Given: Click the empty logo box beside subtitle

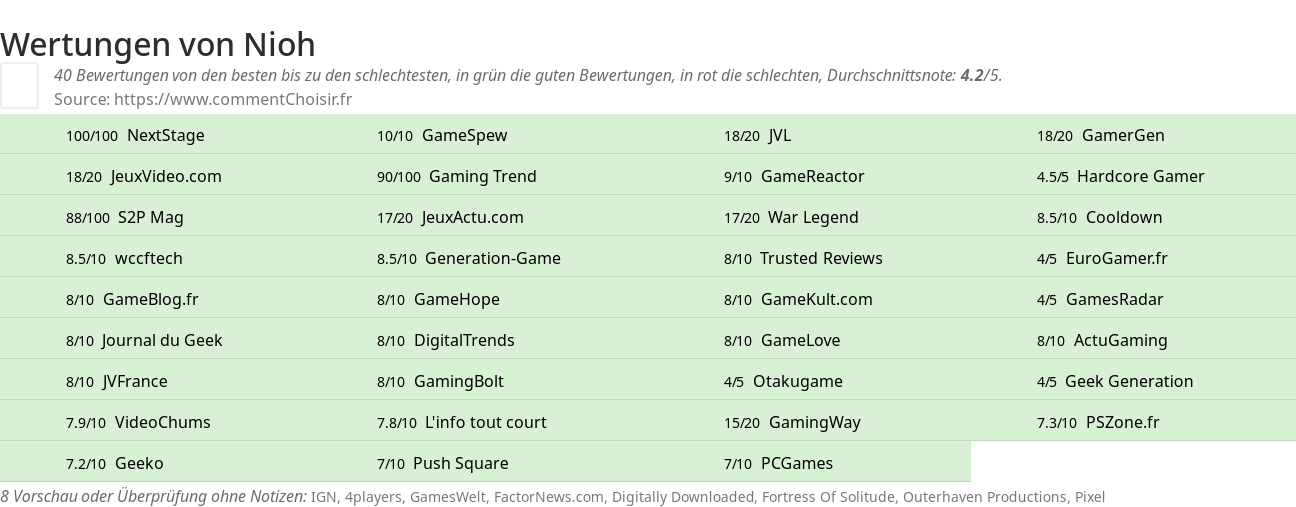Looking at the screenshot, I should tap(19, 85).
